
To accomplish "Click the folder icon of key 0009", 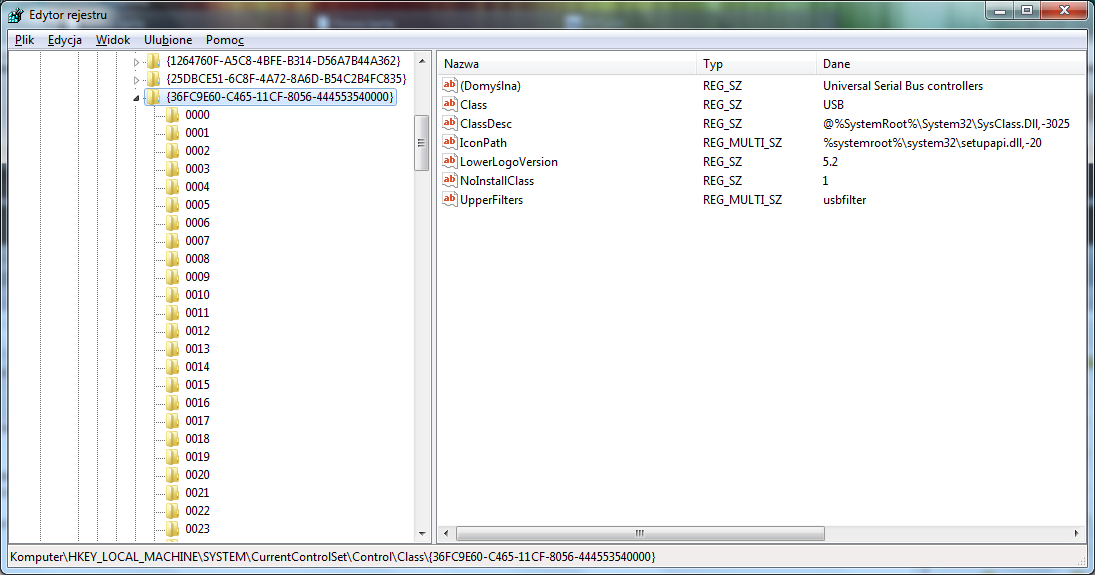I will [172, 277].
